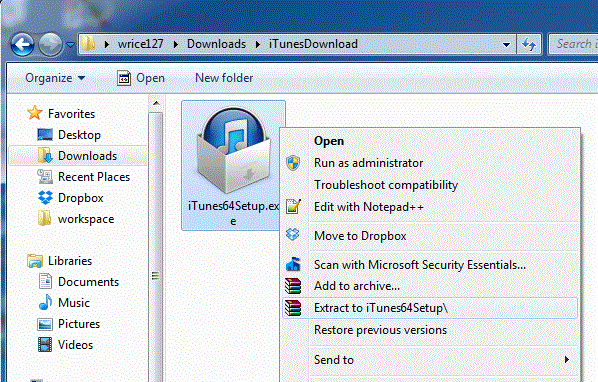Screen dimensions: 598x382
Task: Go back with the blue Back arrow
Action: coord(22,44)
